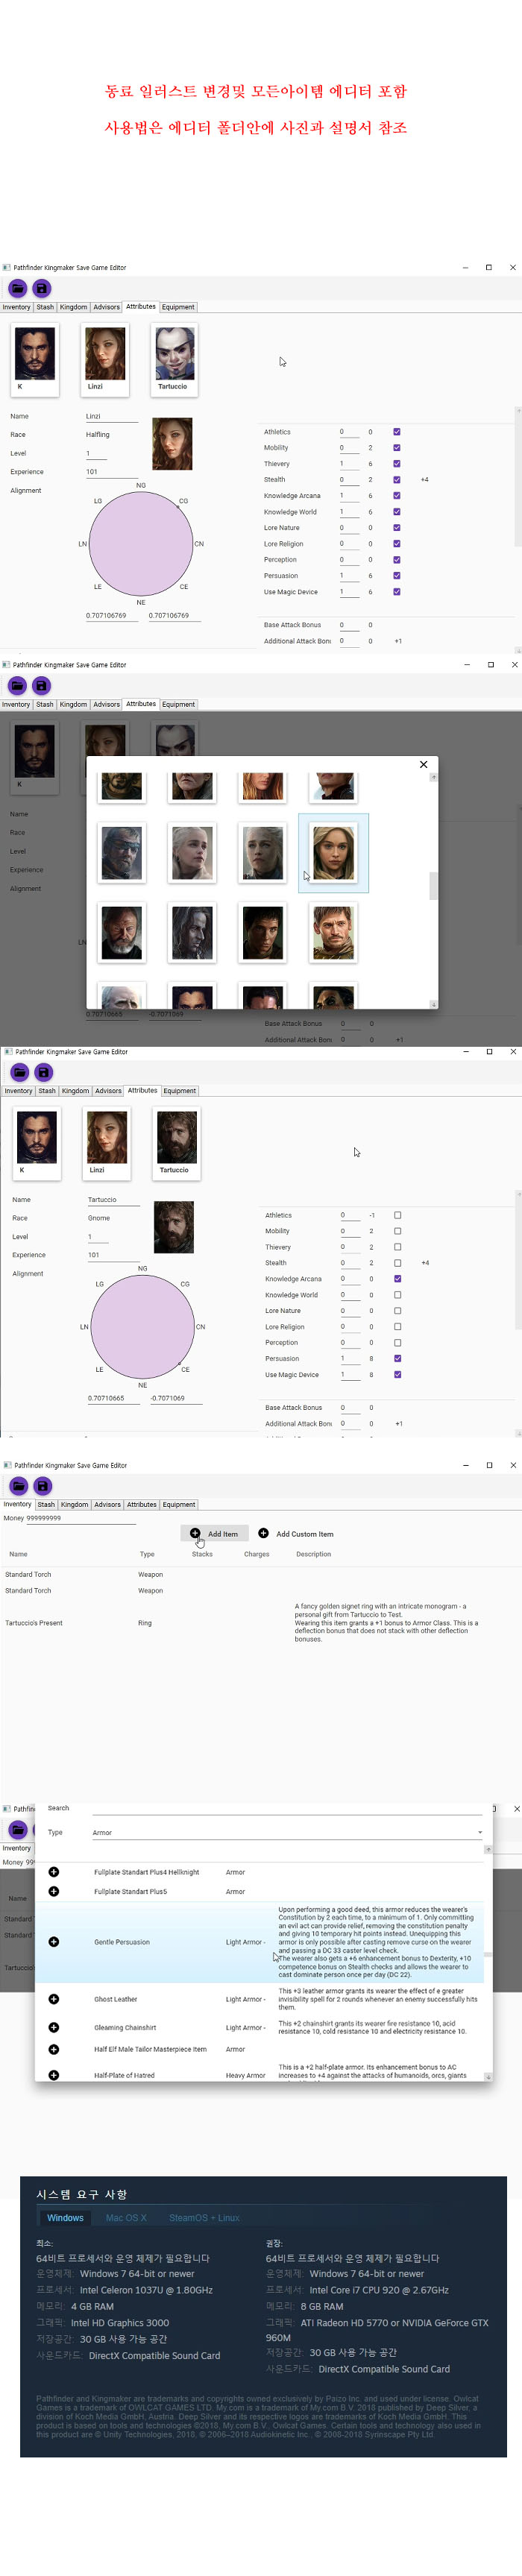Click the Add Custom Item button
Viewport: 522px width, 2576px height.
pyautogui.click(x=296, y=1533)
